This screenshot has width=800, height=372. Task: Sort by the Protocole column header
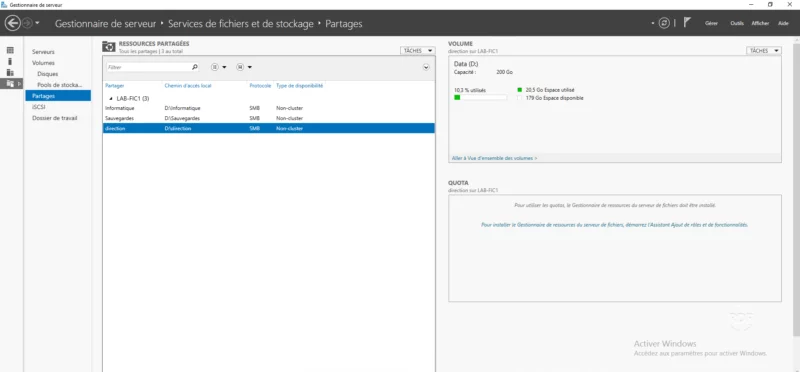(x=260, y=86)
